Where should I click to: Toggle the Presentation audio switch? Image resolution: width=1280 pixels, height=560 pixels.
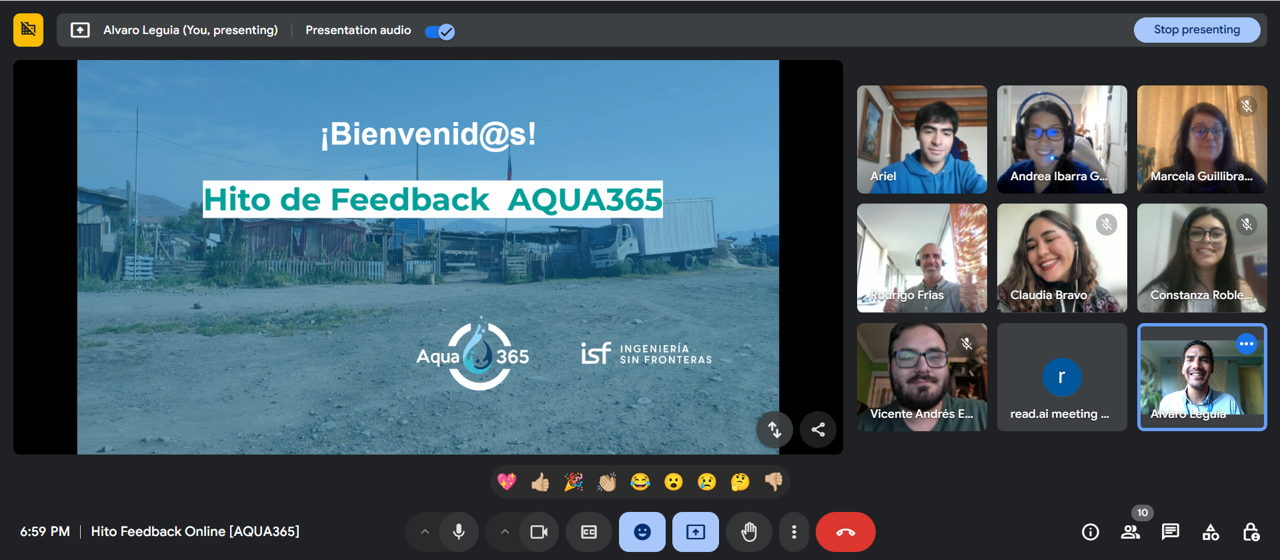tap(440, 31)
